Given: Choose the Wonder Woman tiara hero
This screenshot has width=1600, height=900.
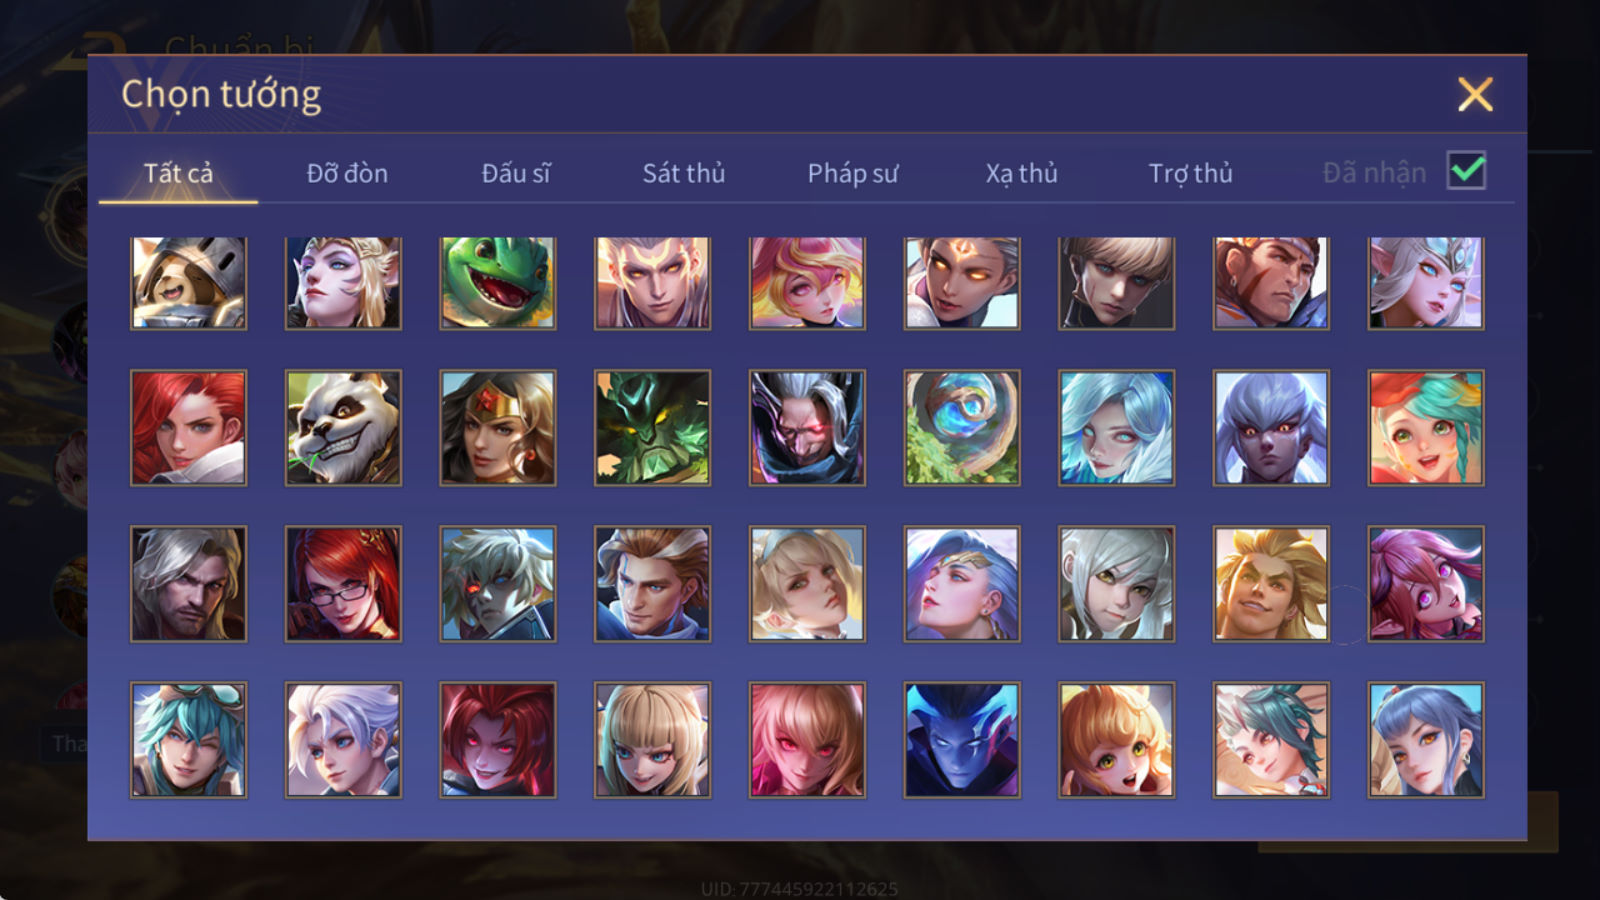Looking at the screenshot, I should pyautogui.click(x=498, y=428).
